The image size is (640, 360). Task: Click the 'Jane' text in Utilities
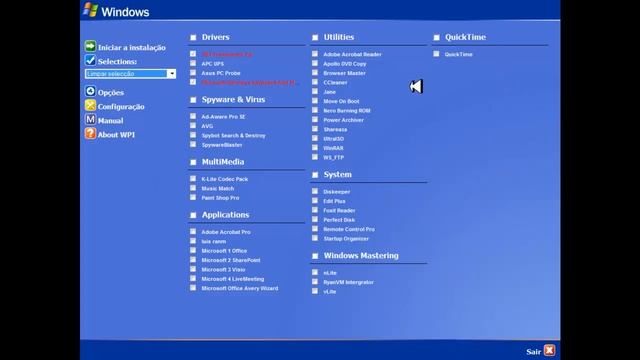(x=329, y=92)
